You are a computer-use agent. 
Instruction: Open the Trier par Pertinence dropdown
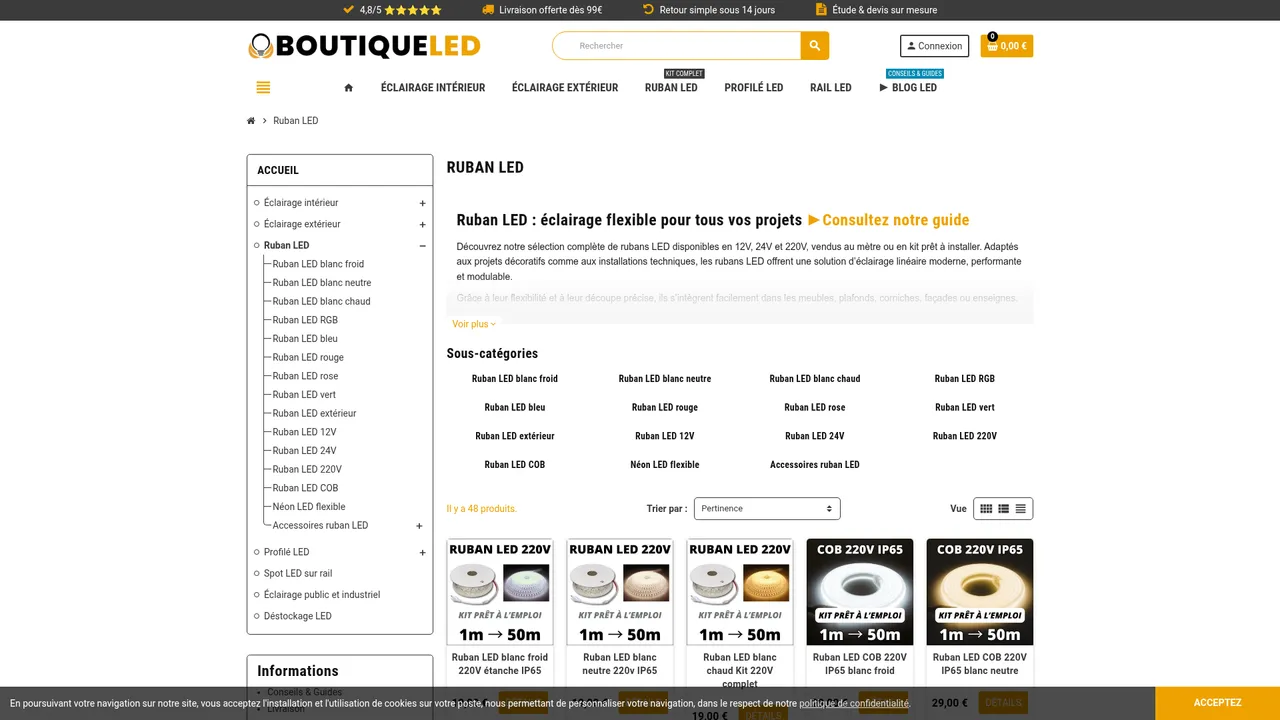coord(767,509)
